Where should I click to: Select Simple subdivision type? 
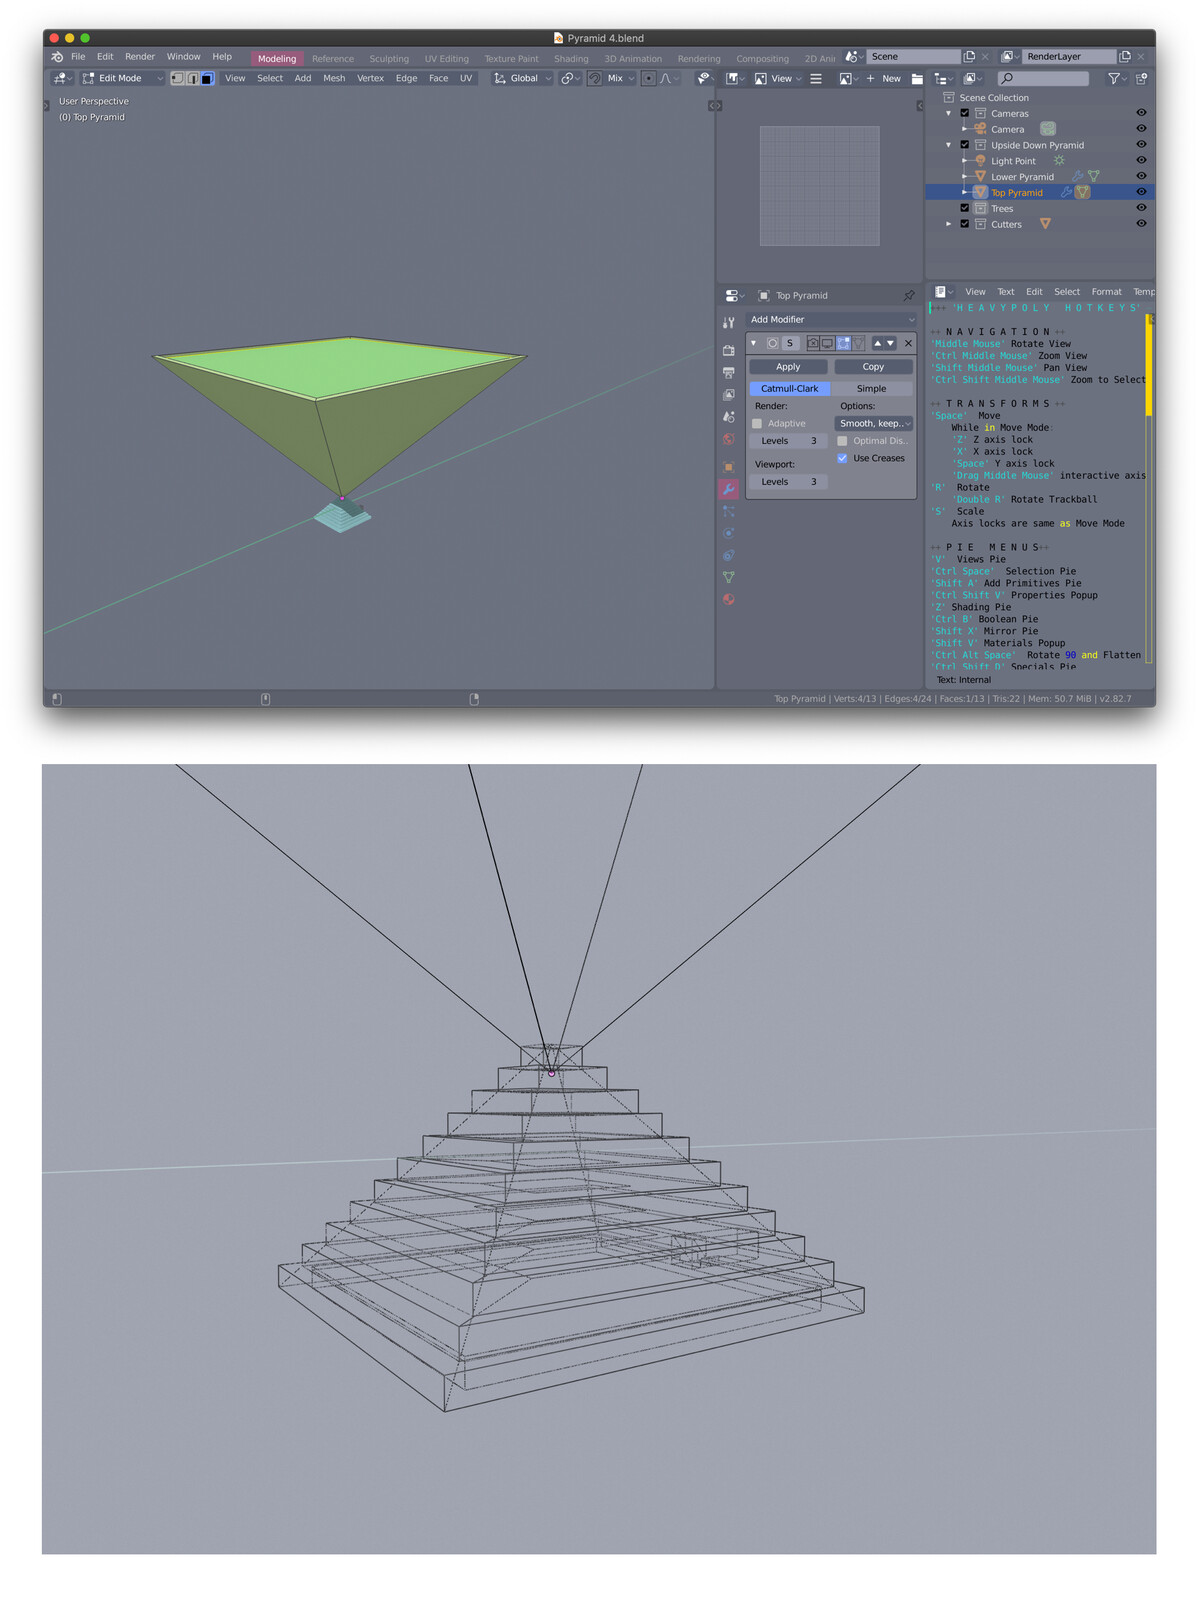pos(871,389)
